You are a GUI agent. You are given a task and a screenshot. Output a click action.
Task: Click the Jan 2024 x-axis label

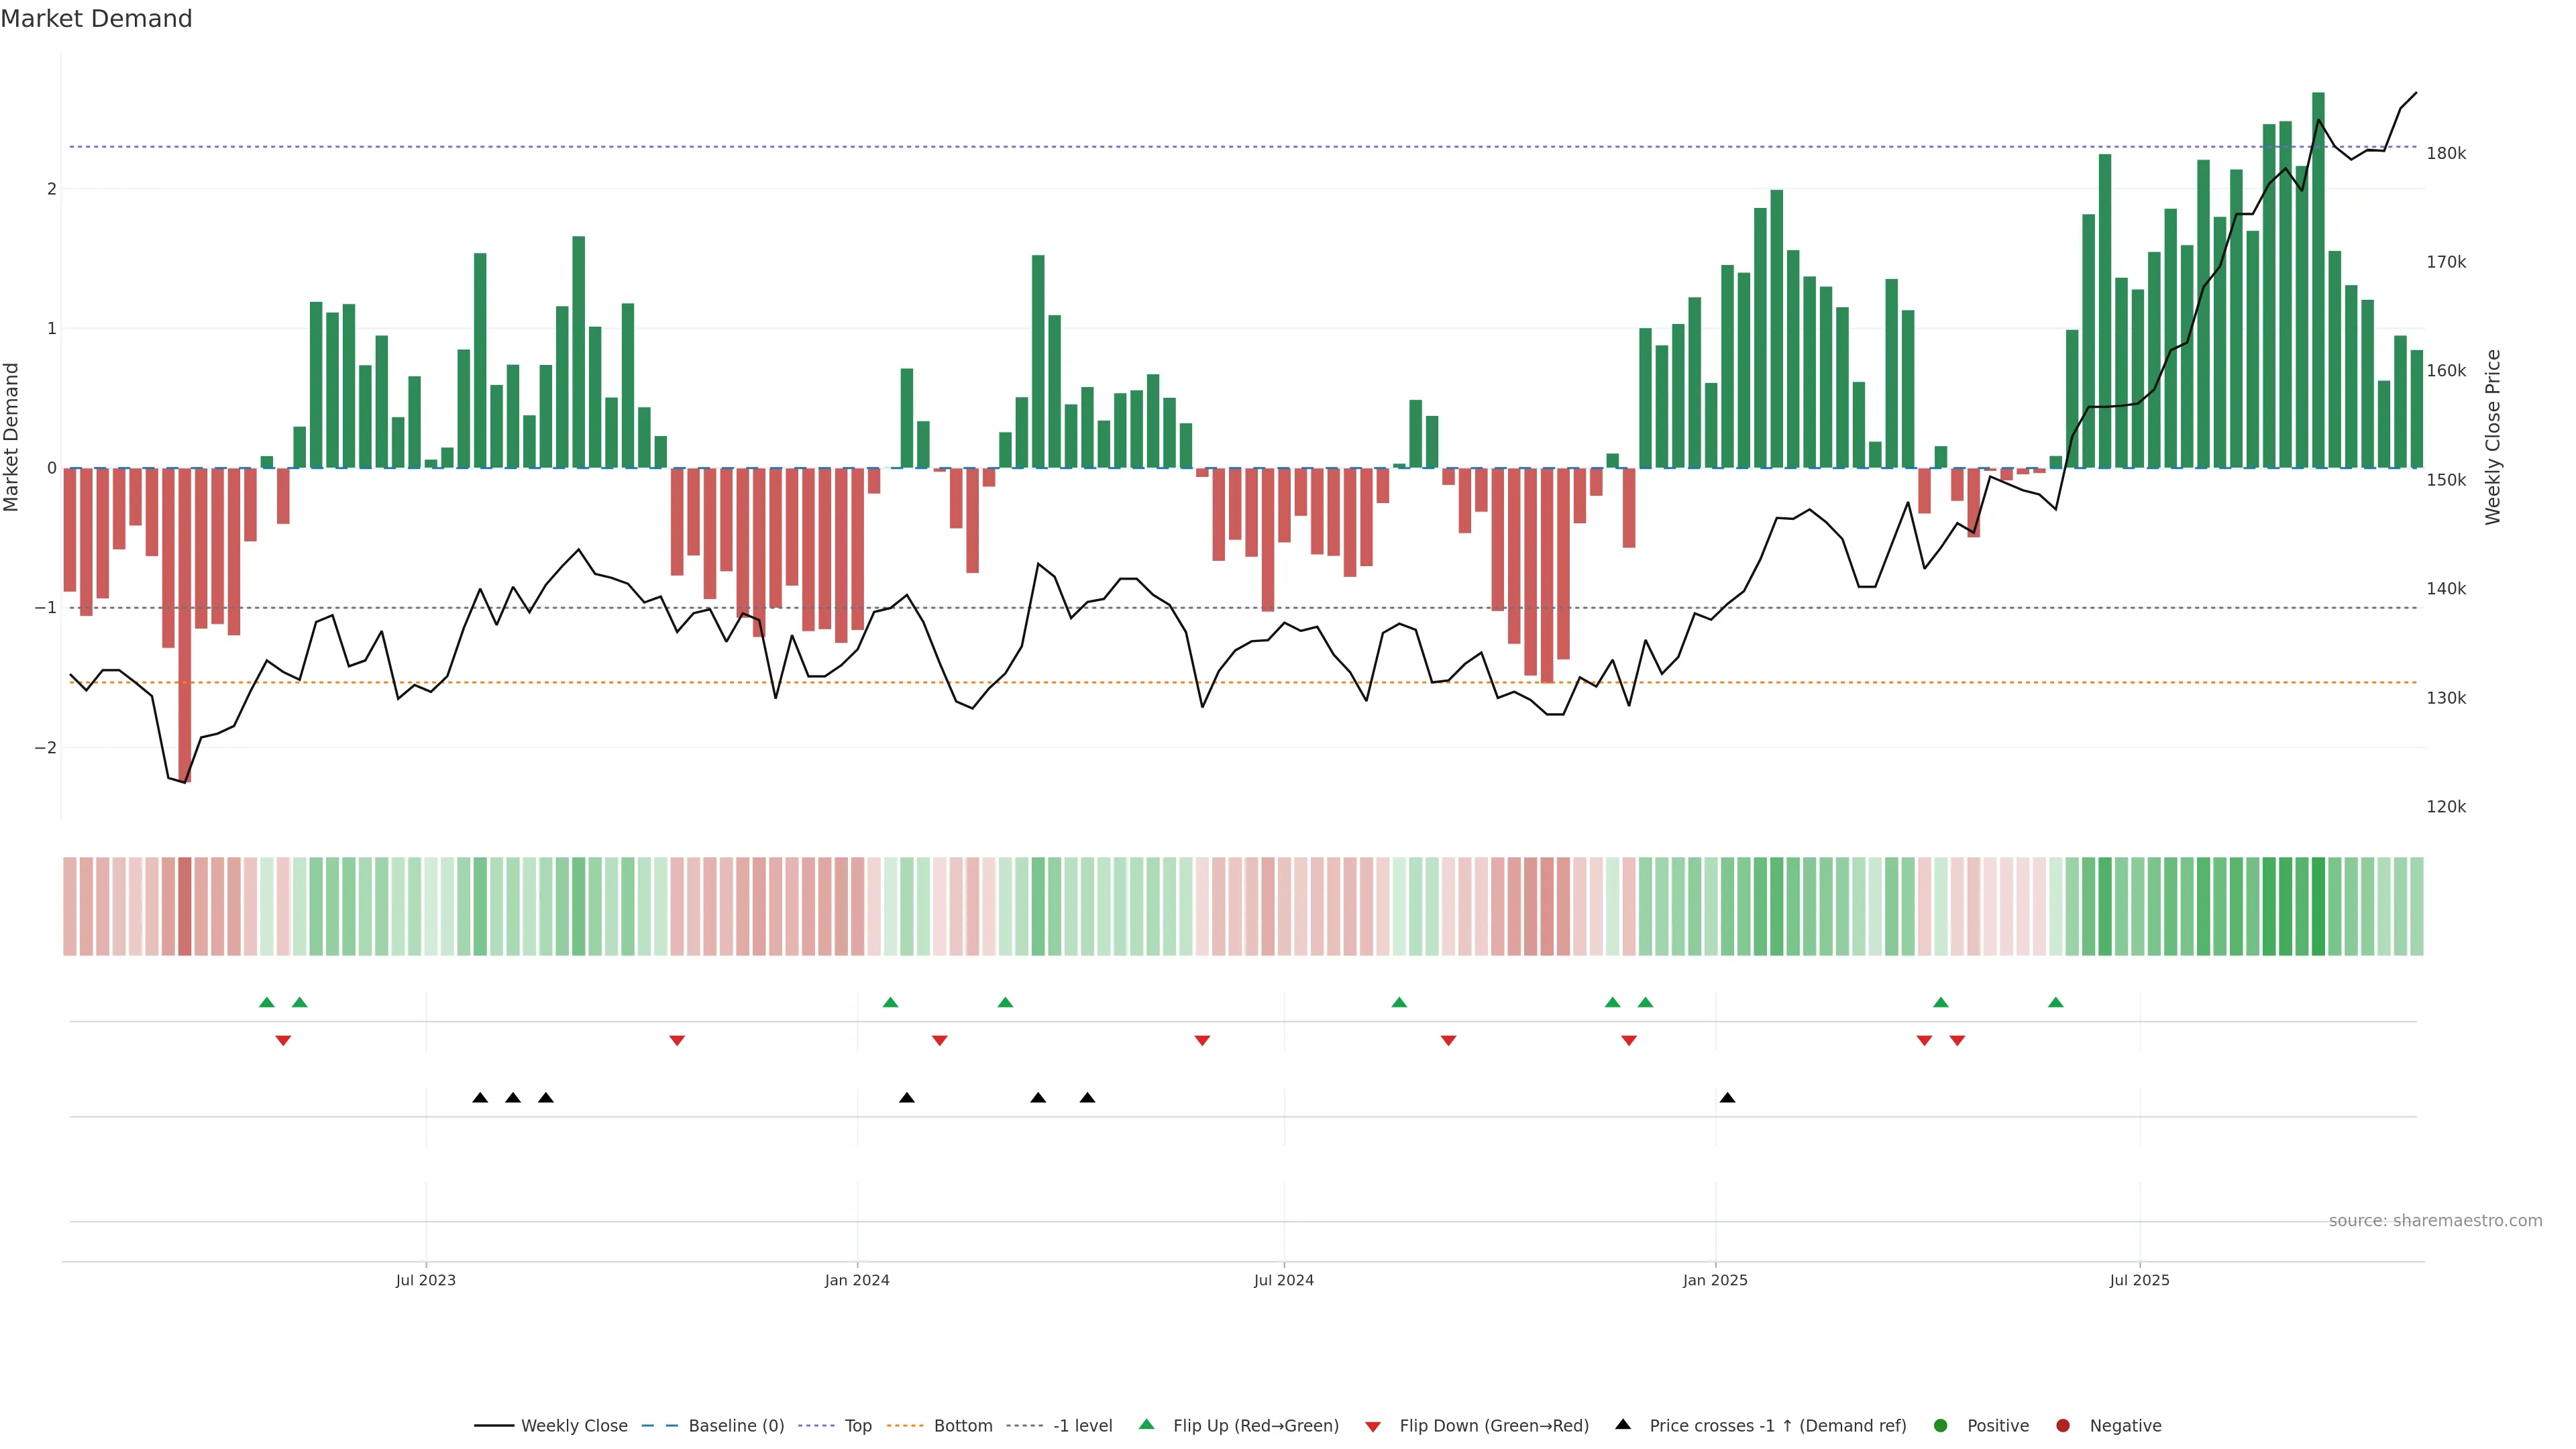(857, 1280)
